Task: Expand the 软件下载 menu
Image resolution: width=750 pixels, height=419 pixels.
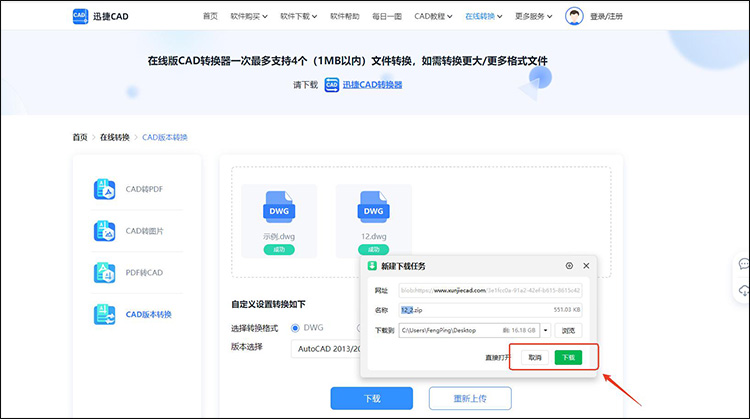Action: [x=299, y=16]
